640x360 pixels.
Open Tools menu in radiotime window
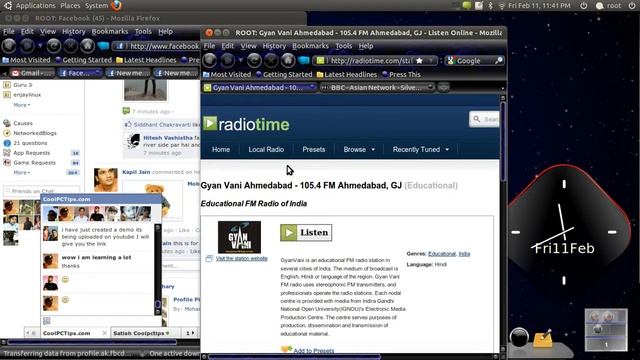(343, 46)
